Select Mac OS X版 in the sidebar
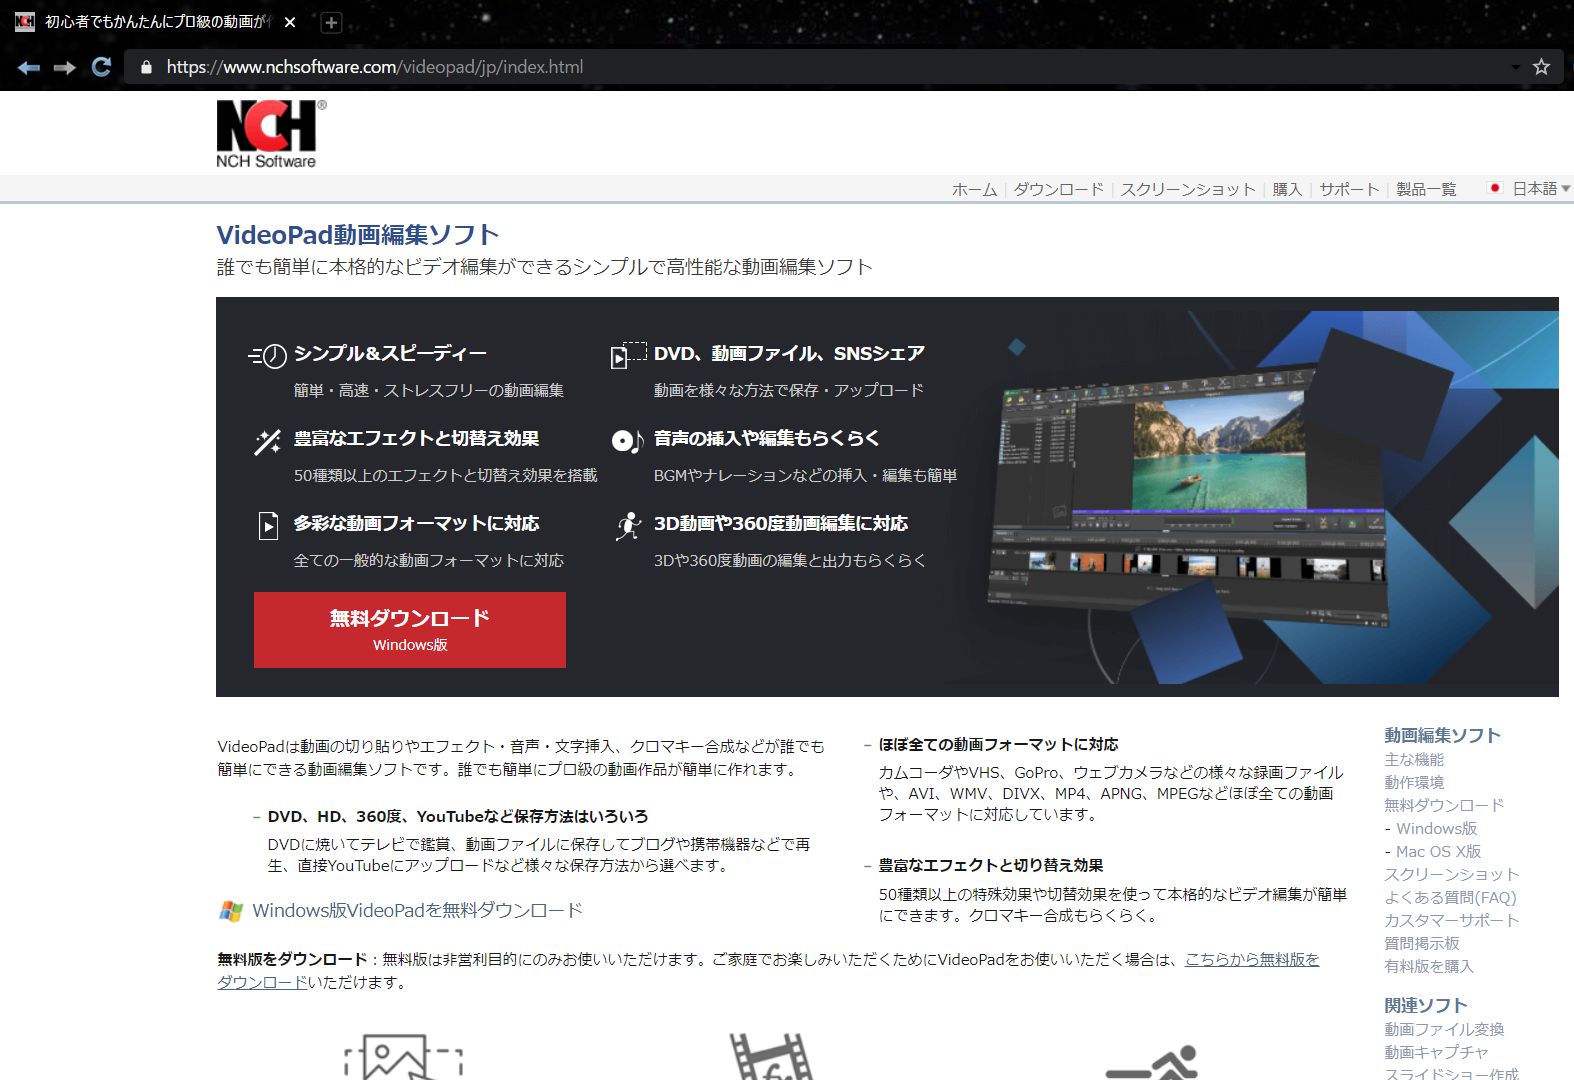The width and height of the screenshot is (1574, 1080). click(x=1438, y=852)
